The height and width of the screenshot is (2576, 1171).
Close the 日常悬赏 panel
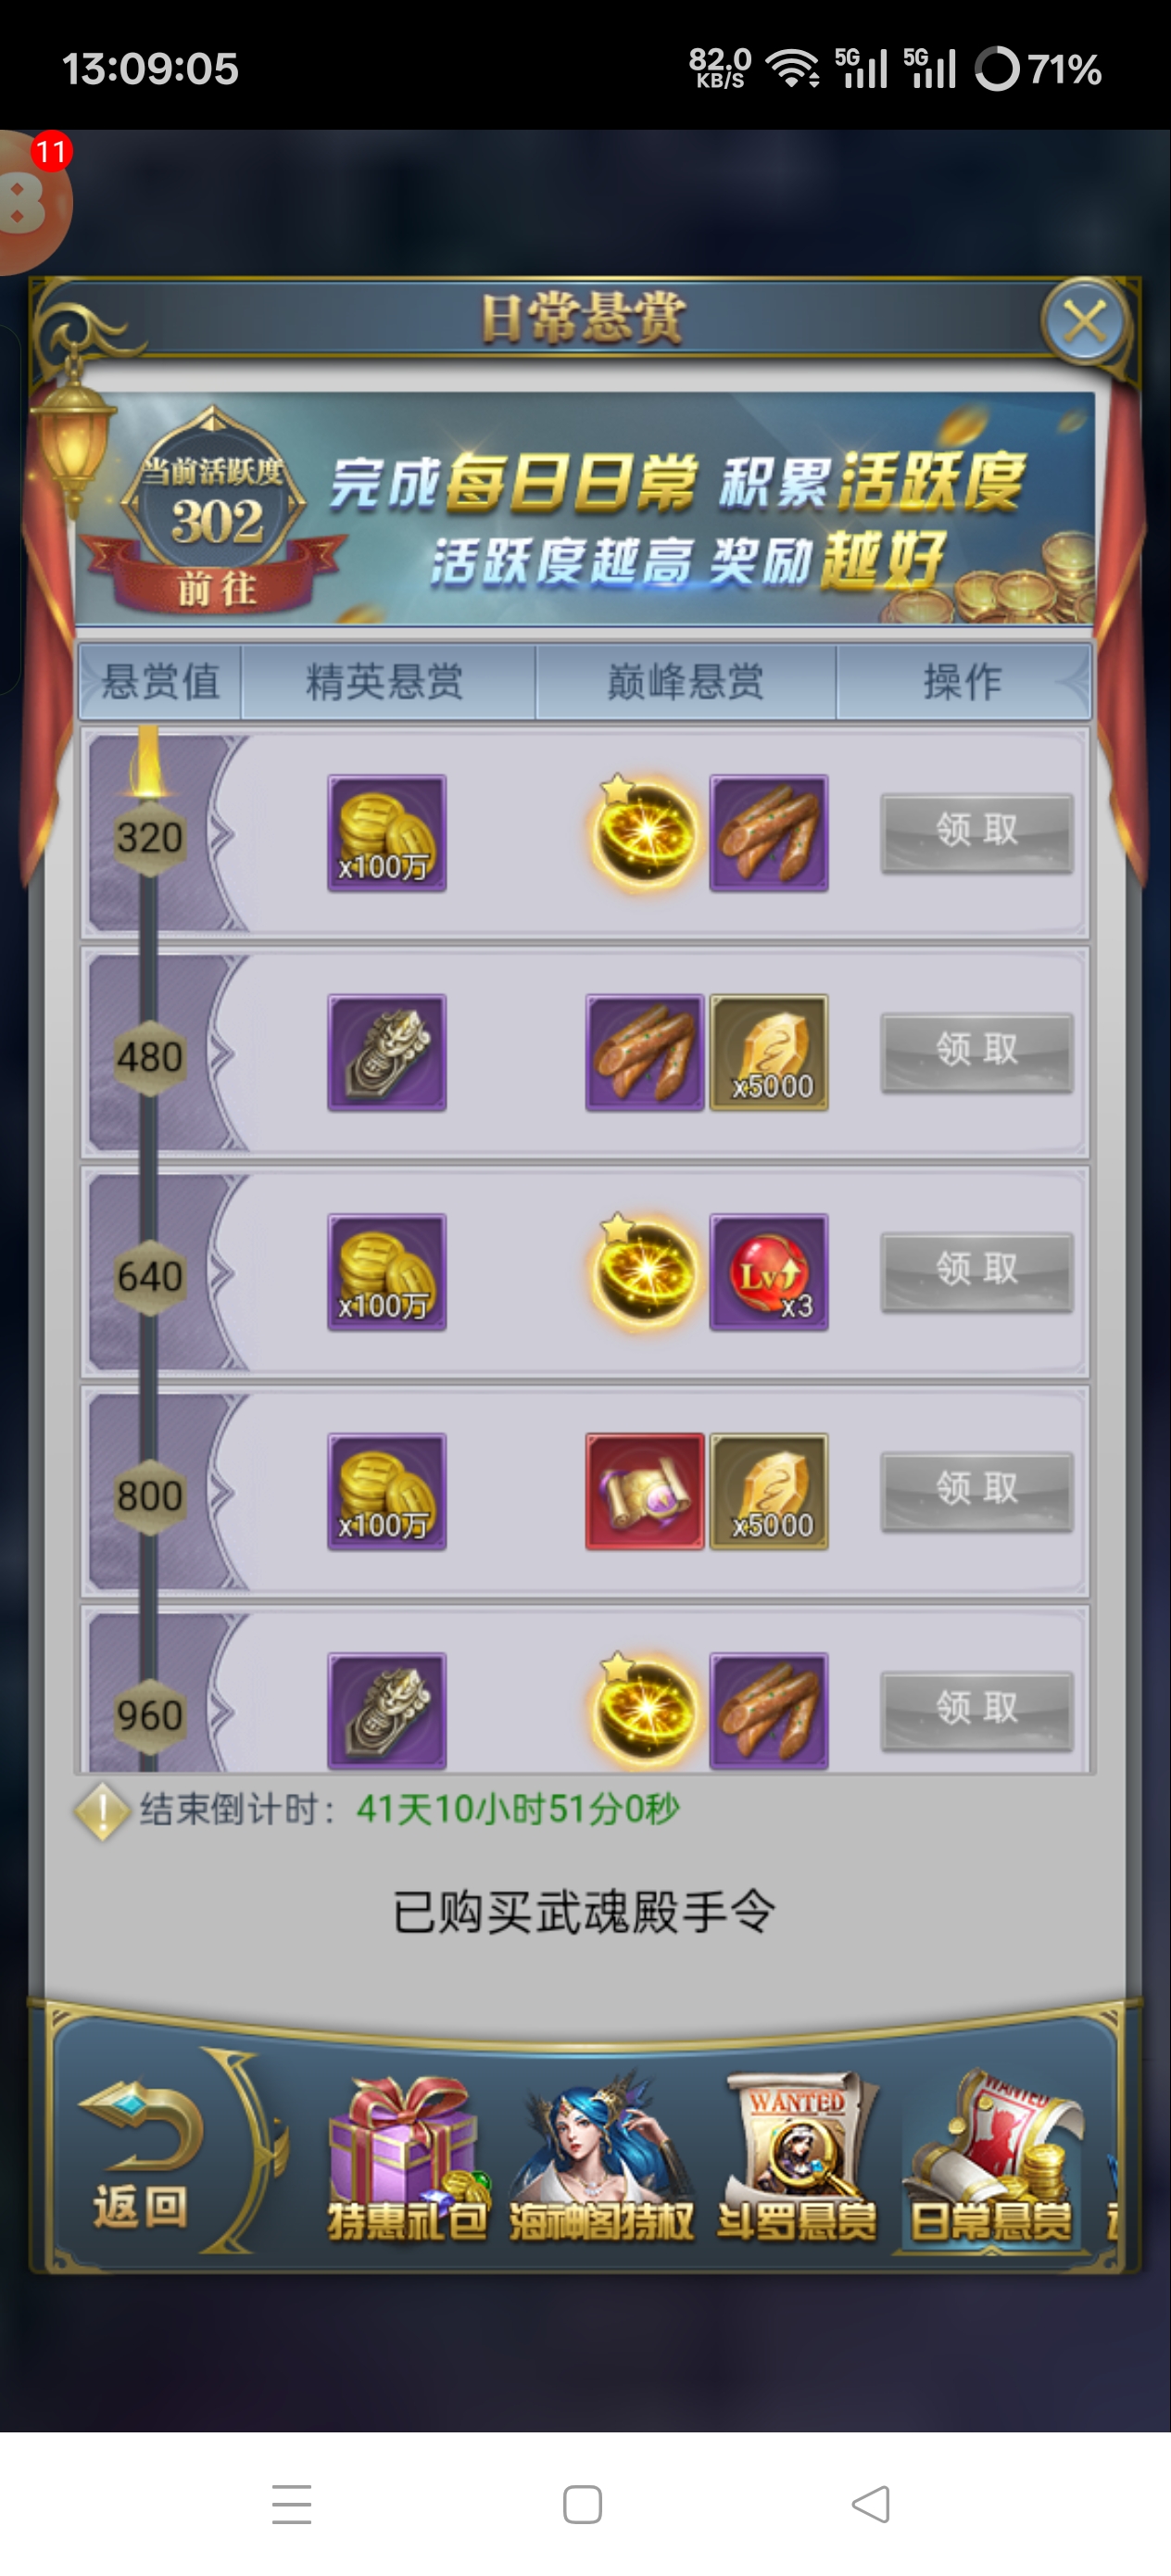1085,322
